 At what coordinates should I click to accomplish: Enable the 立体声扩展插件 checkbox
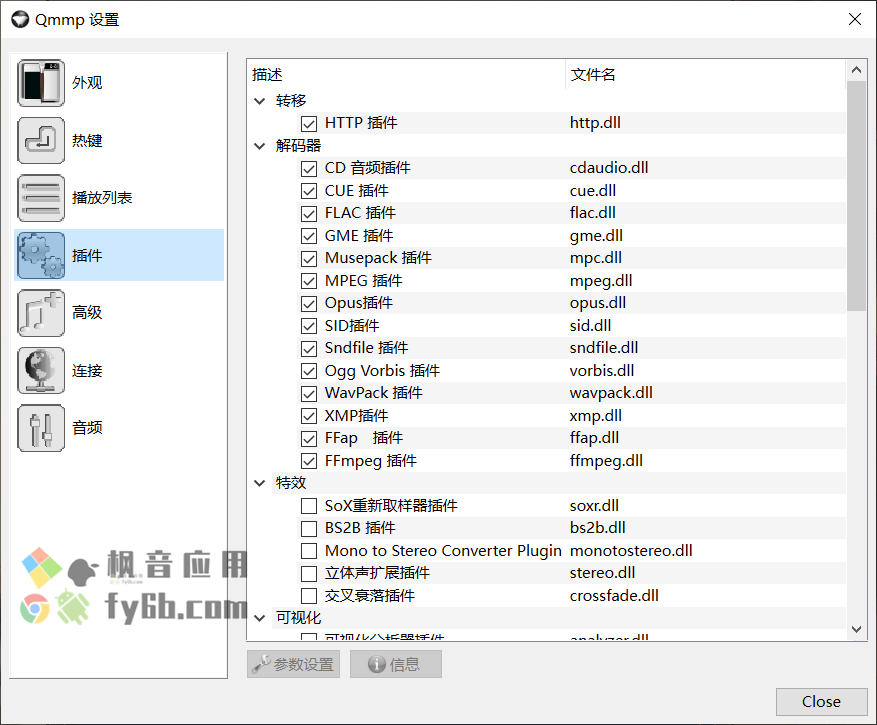309,573
